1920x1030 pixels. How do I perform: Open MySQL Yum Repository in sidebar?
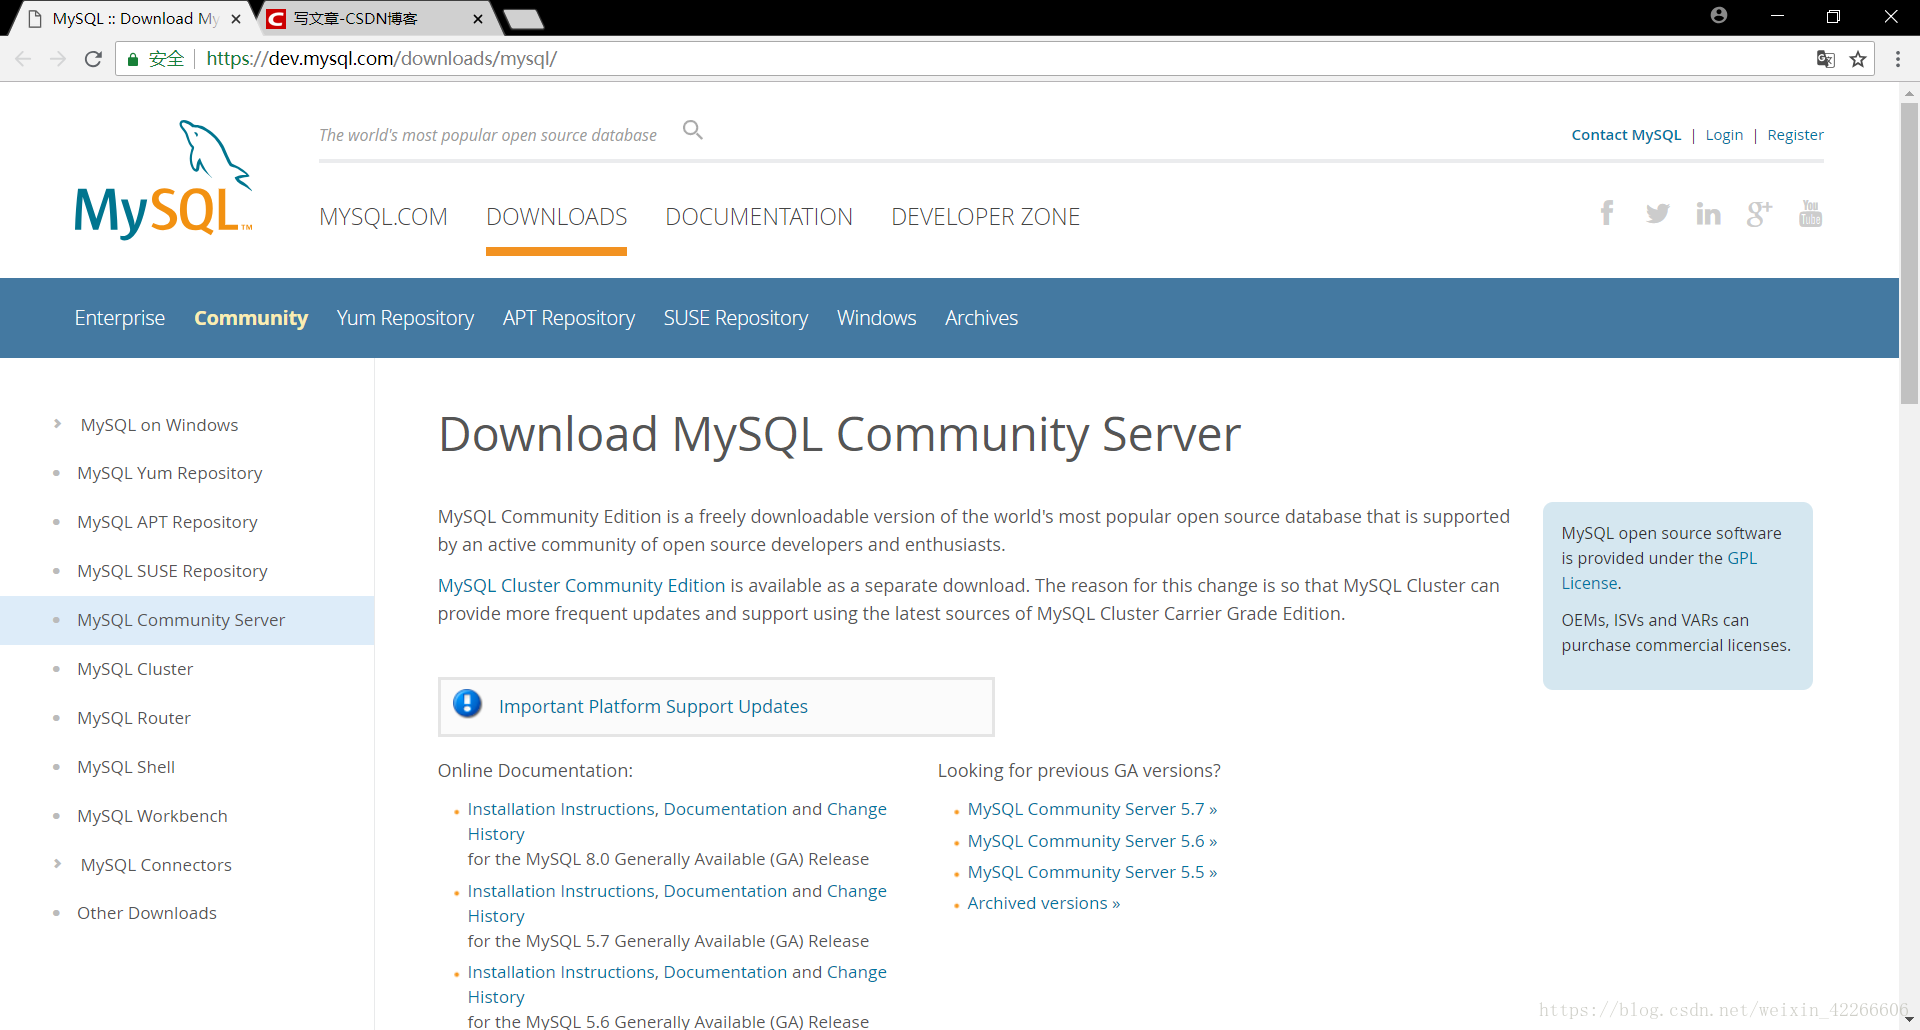point(170,473)
